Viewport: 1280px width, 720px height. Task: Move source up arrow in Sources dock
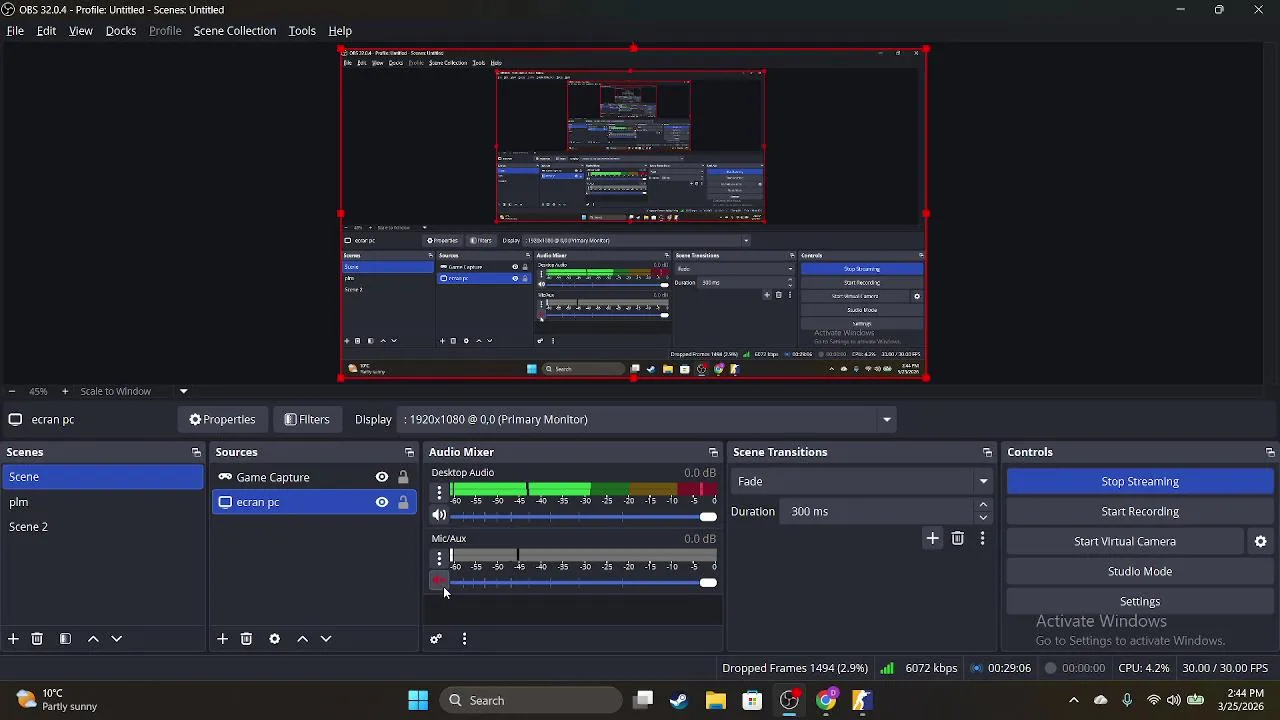(x=302, y=639)
